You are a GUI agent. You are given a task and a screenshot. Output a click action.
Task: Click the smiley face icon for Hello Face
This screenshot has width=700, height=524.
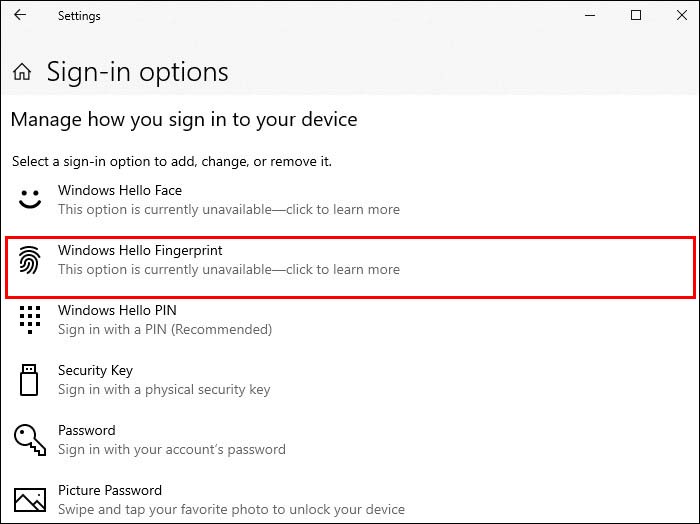(x=30, y=199)
